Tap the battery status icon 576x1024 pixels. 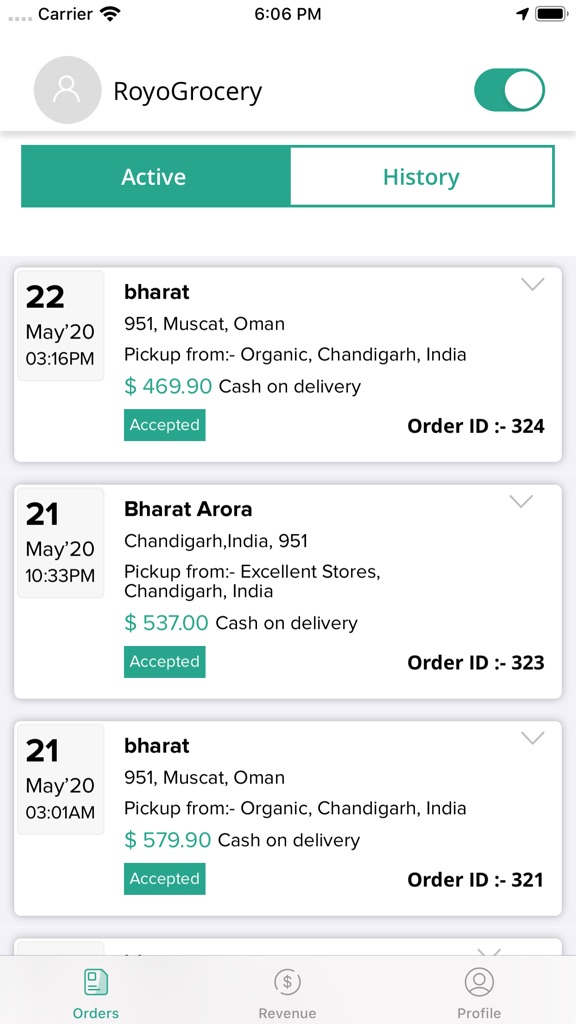pyautogui.click(x=551, y=14)
